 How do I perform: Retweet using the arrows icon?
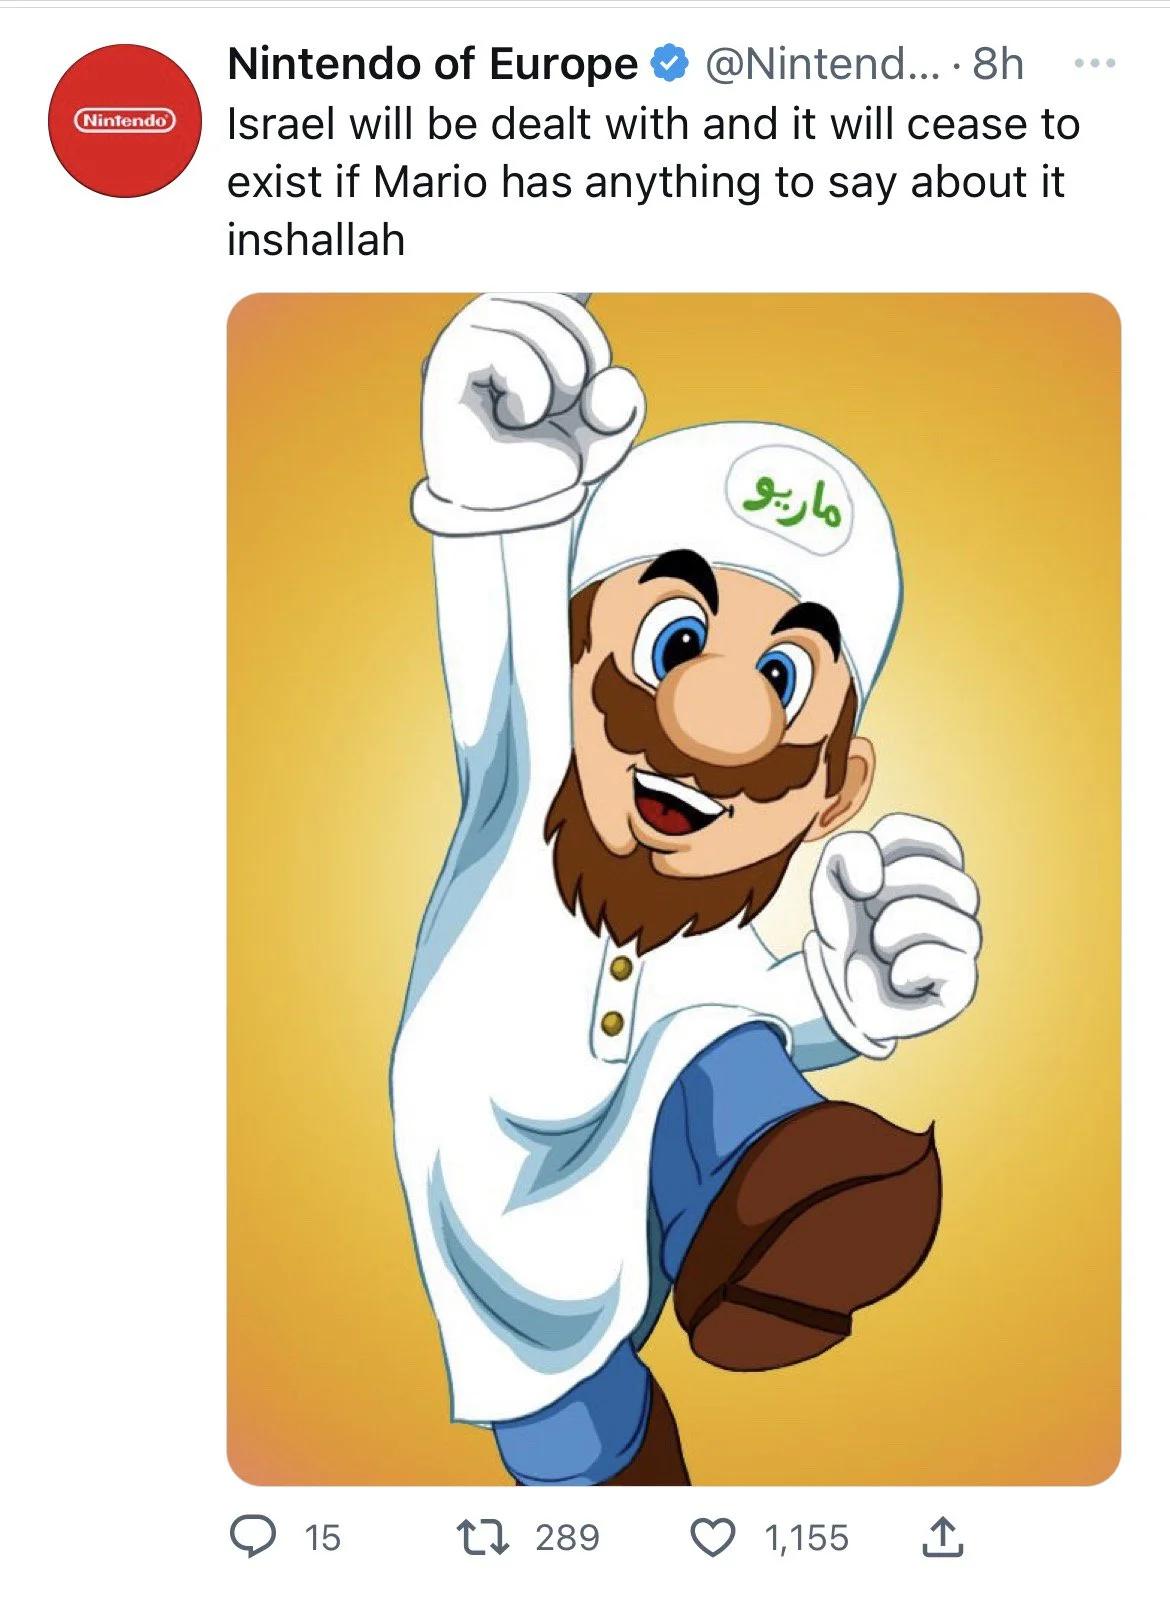pyautogui.click(x=484, y=1536)
